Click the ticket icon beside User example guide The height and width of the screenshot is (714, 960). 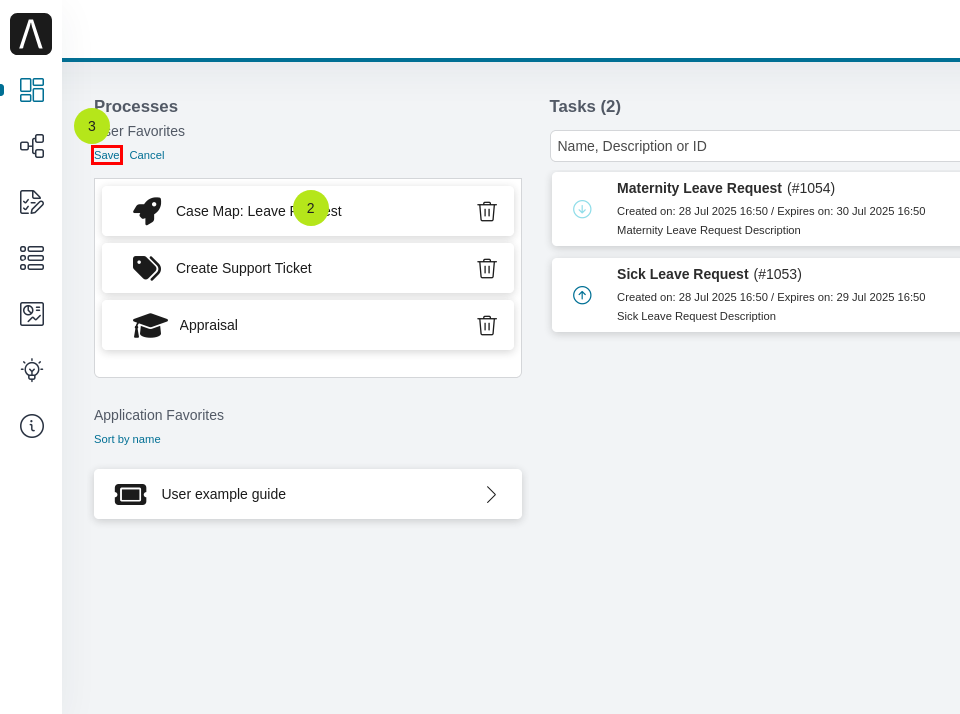pyautogui.click(x=130, y=493)
